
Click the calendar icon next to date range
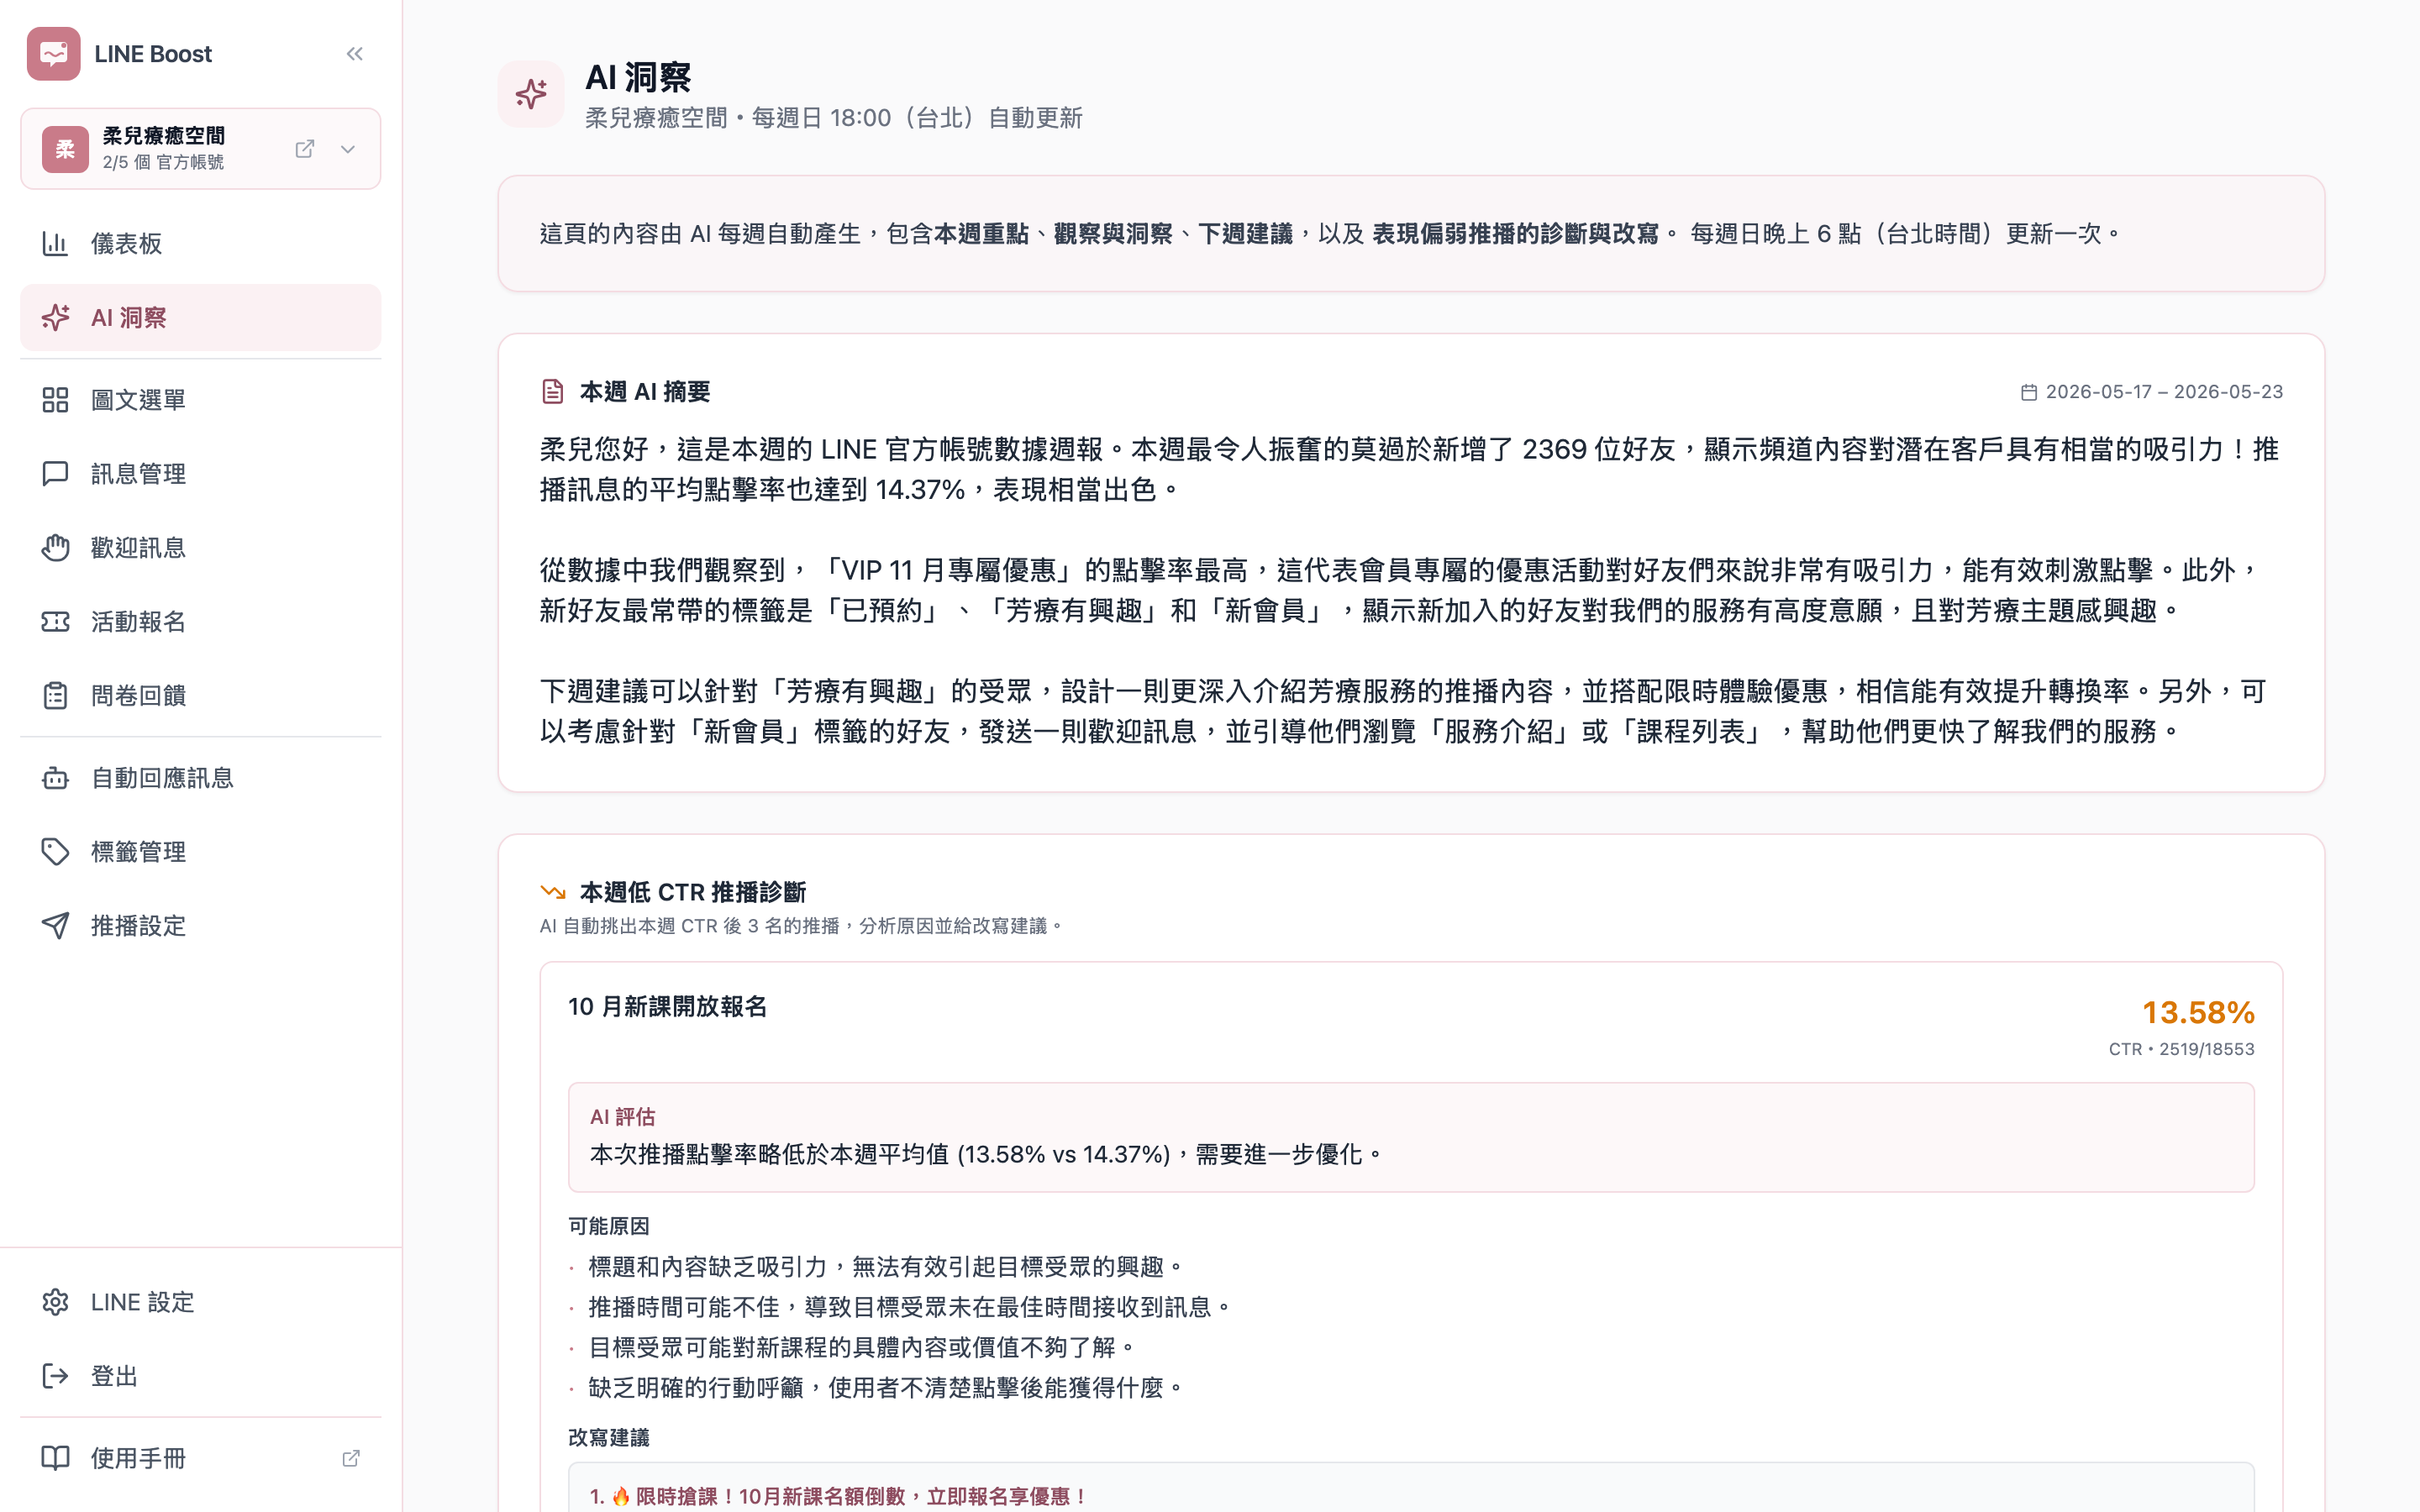tap(2029, 392)
